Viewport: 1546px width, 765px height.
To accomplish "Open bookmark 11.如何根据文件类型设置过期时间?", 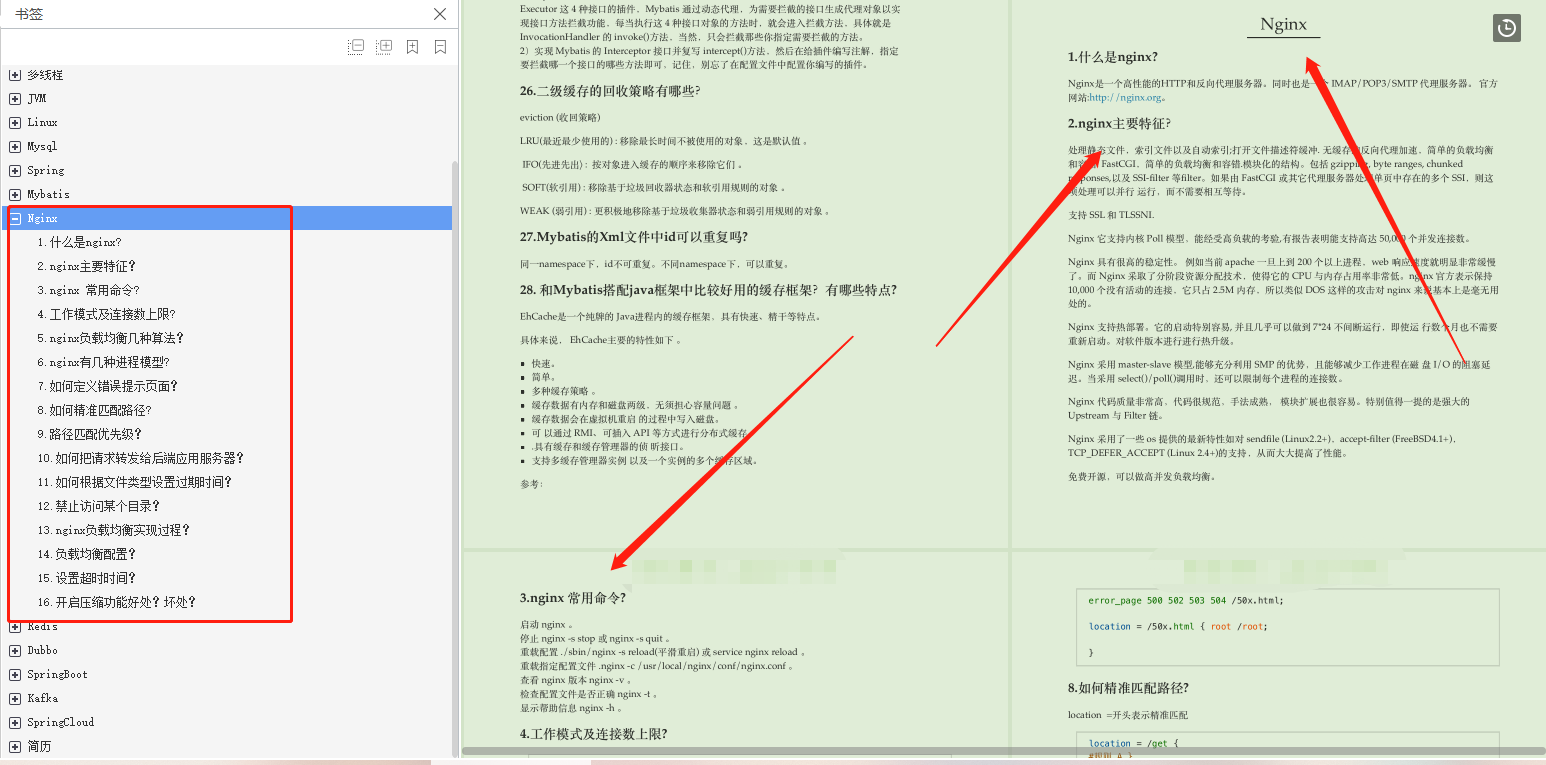I will pyautogui.click(x=135, y=482).
